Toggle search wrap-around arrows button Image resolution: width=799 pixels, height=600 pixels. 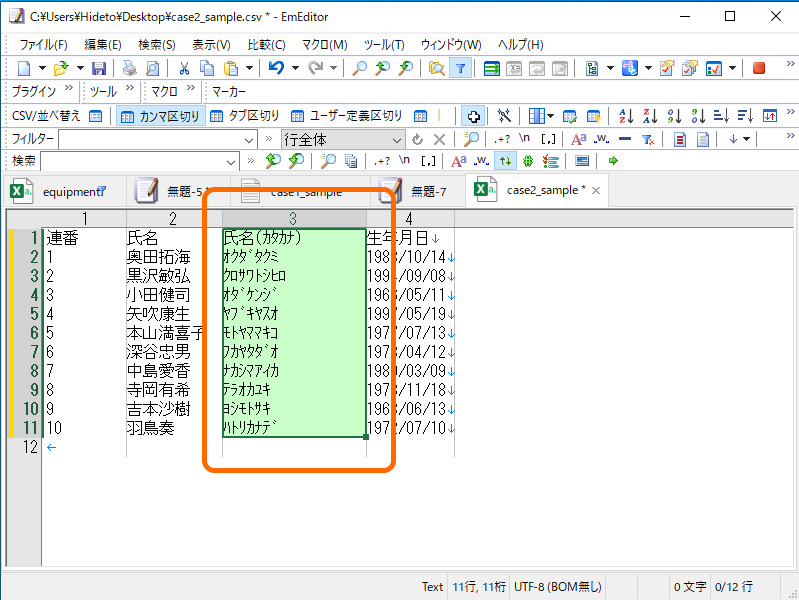click(505, 161)
